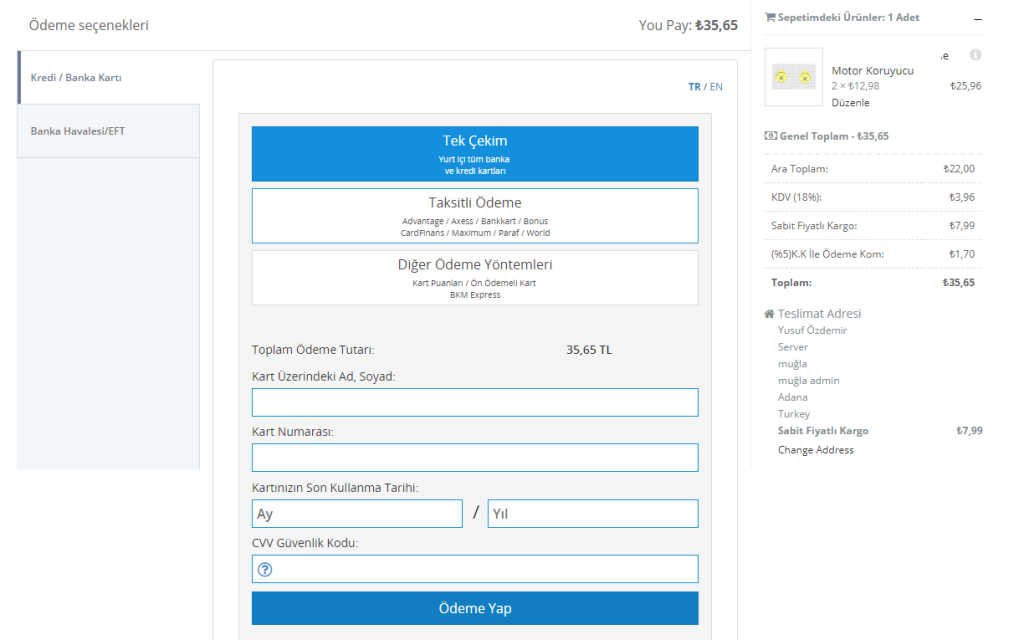
Task: Click the Adana address line
Action: point(793,397)
